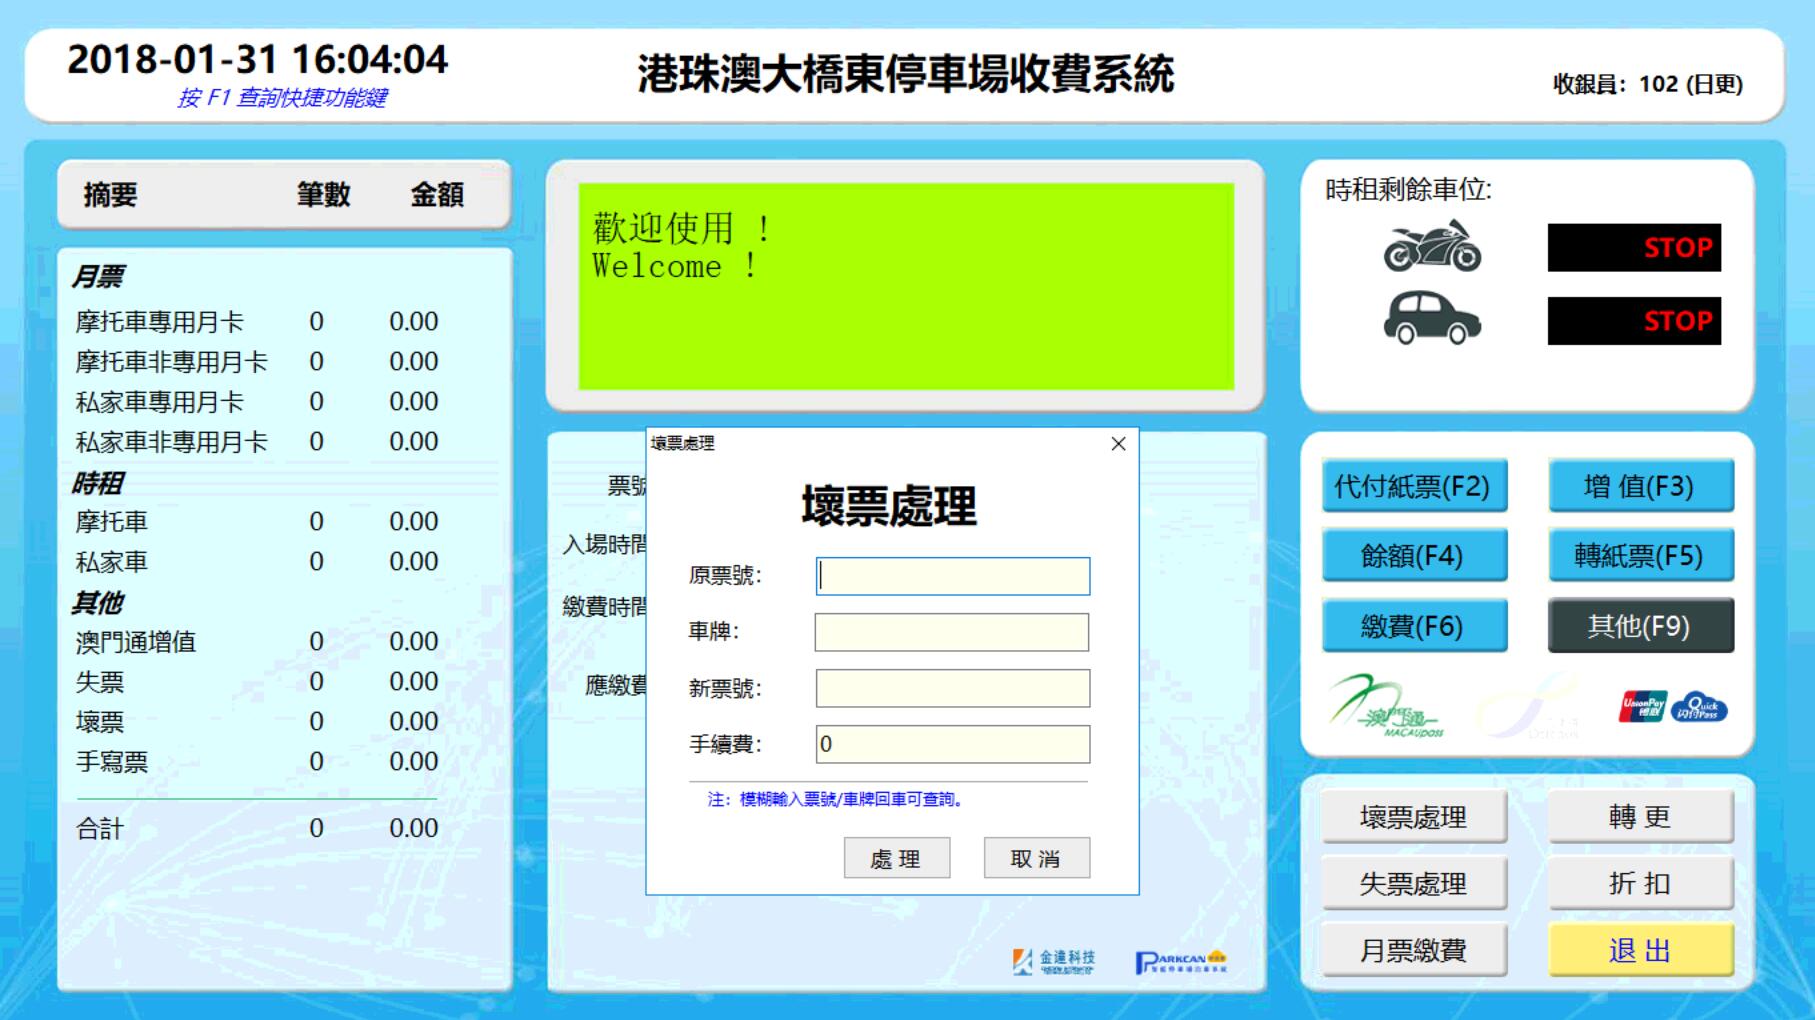Open the 其他(F9) options button
This screenshot has height=1020, width=1815.
[x=1640, y=626]
